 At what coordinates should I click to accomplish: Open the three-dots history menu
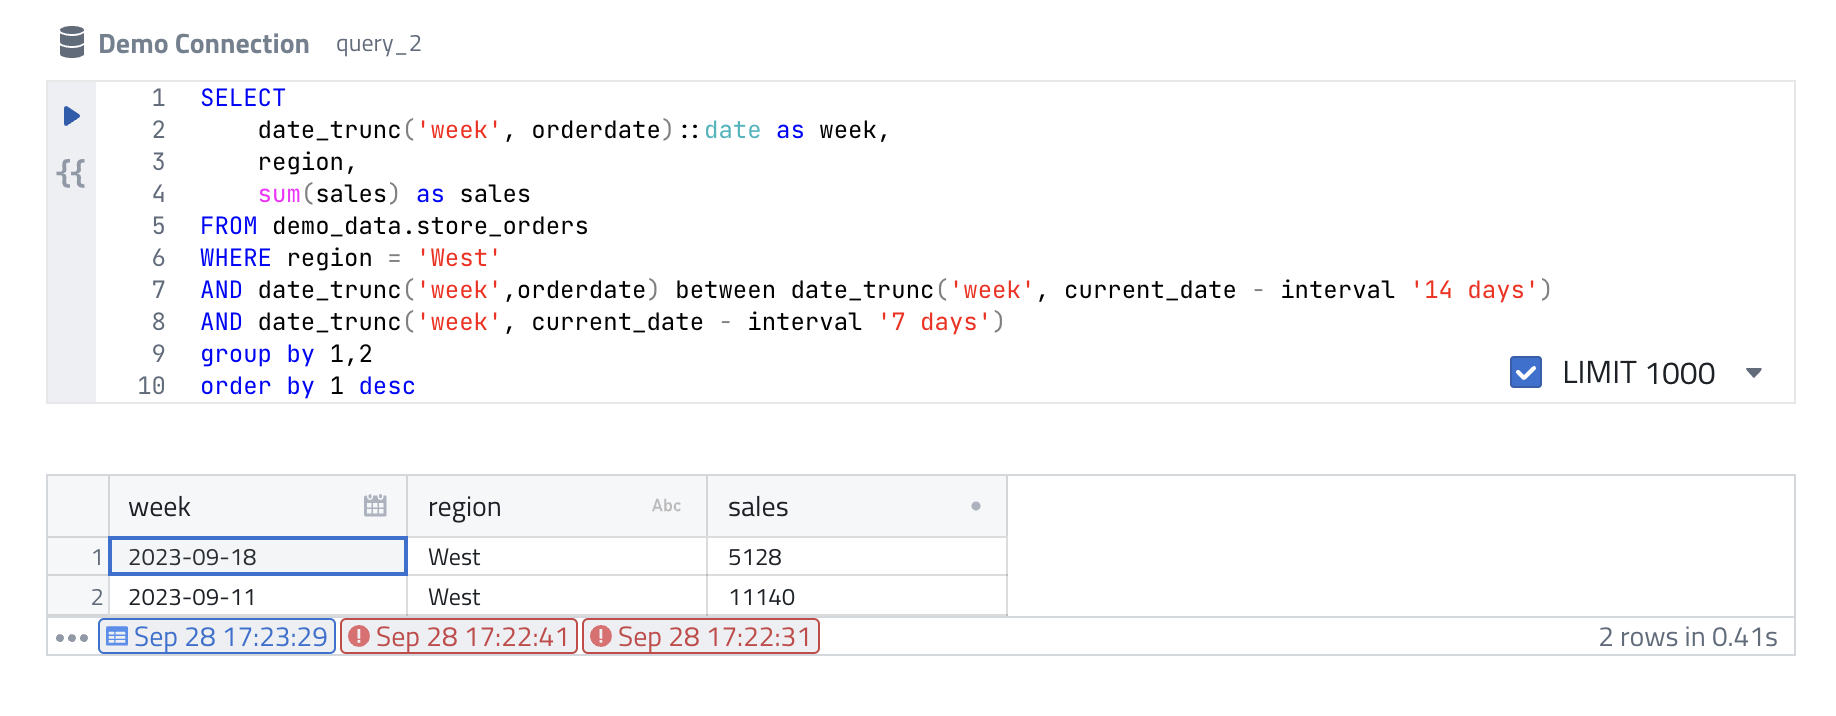point(72,638)
